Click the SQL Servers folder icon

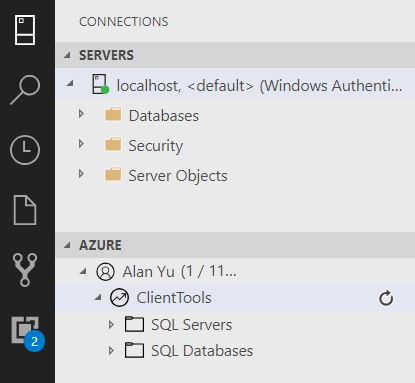[134, 324]
